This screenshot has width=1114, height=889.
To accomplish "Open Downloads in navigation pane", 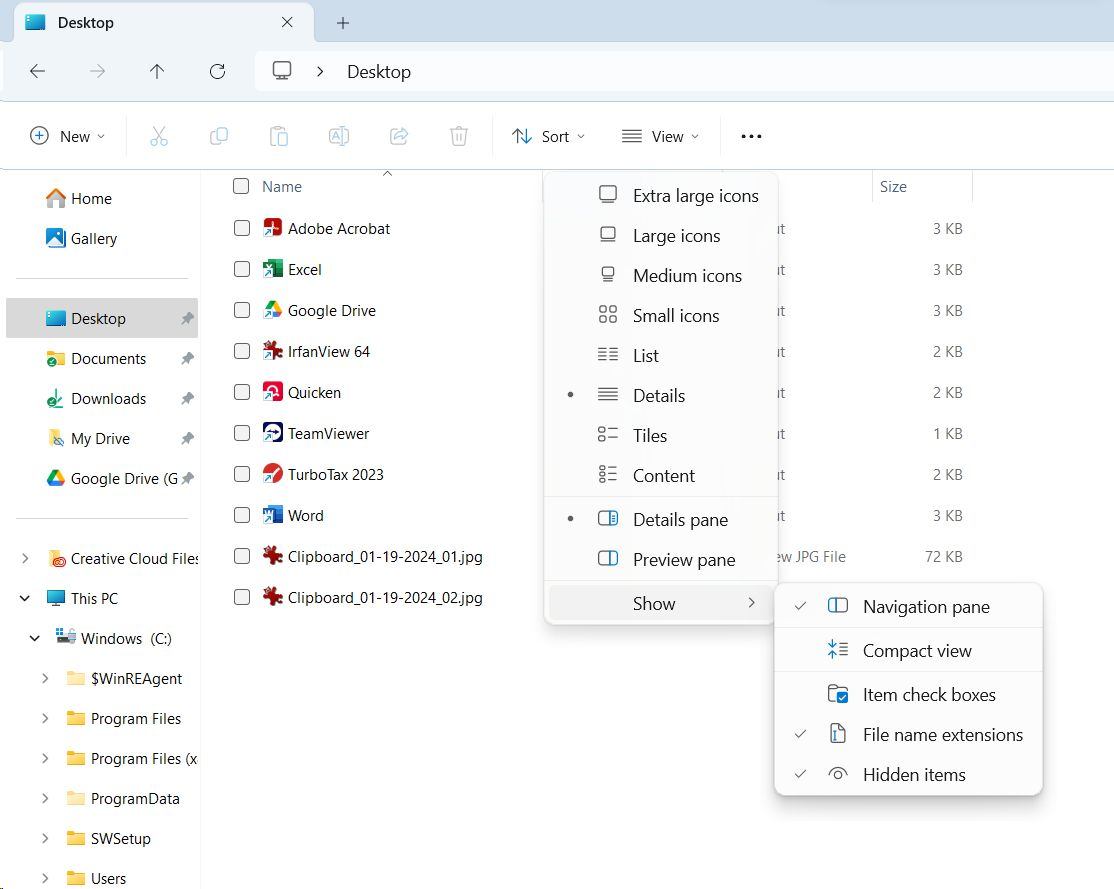I will coord(109,399).
